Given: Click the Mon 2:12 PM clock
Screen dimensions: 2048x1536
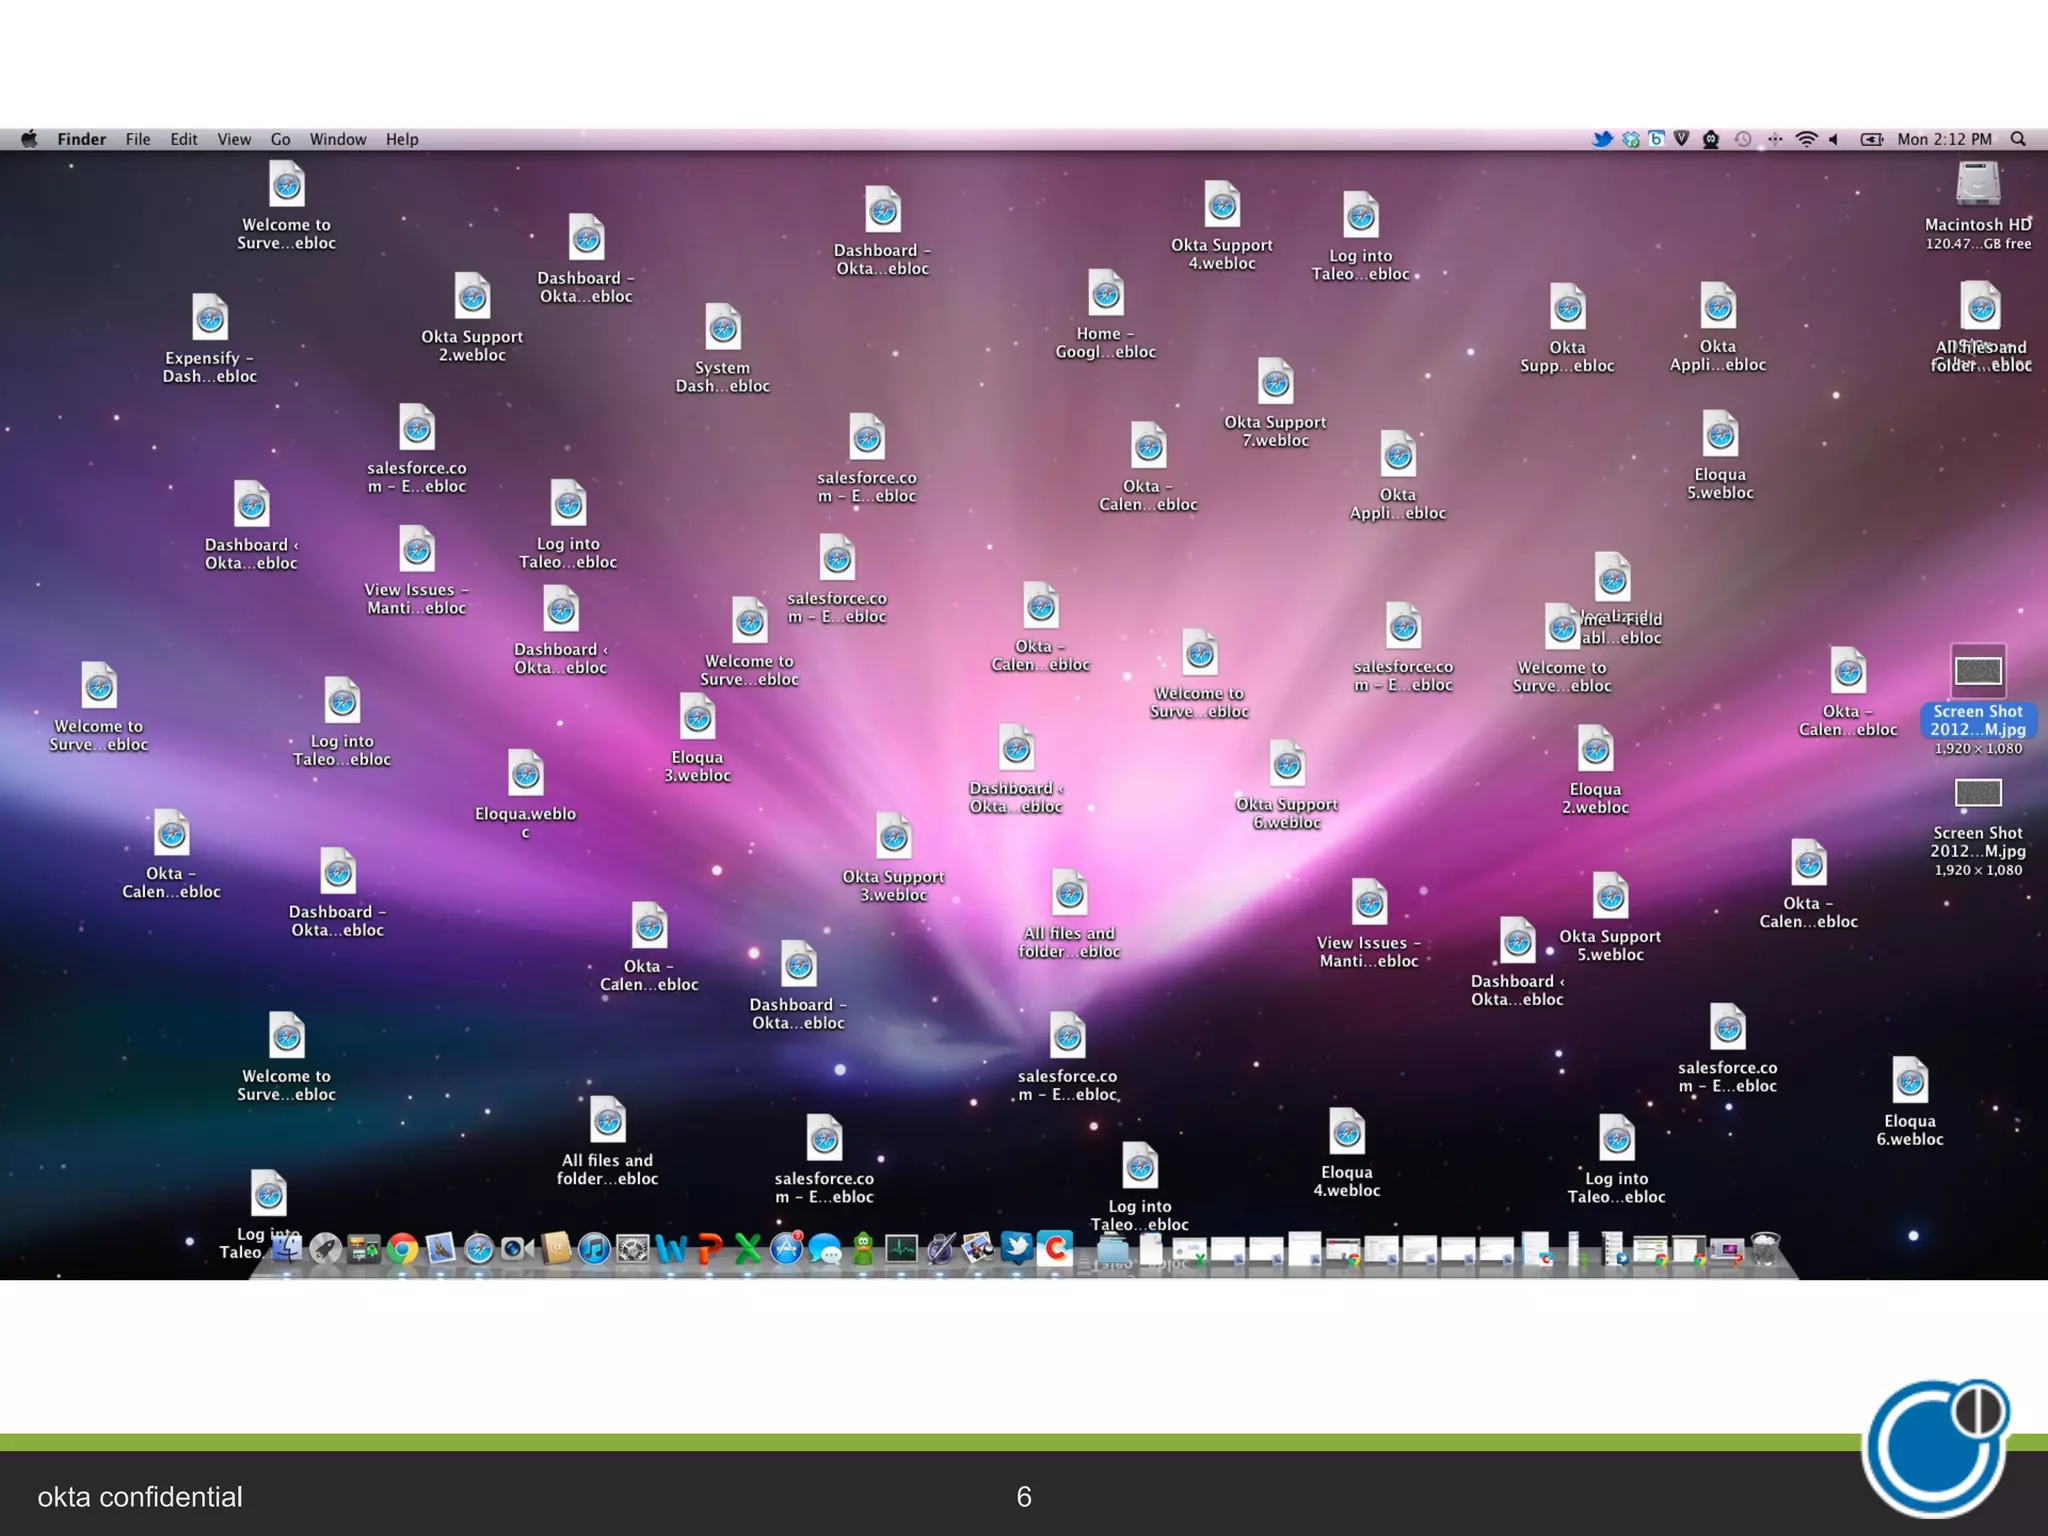Looking at the screenshot, I should [x=1944, y=139].
